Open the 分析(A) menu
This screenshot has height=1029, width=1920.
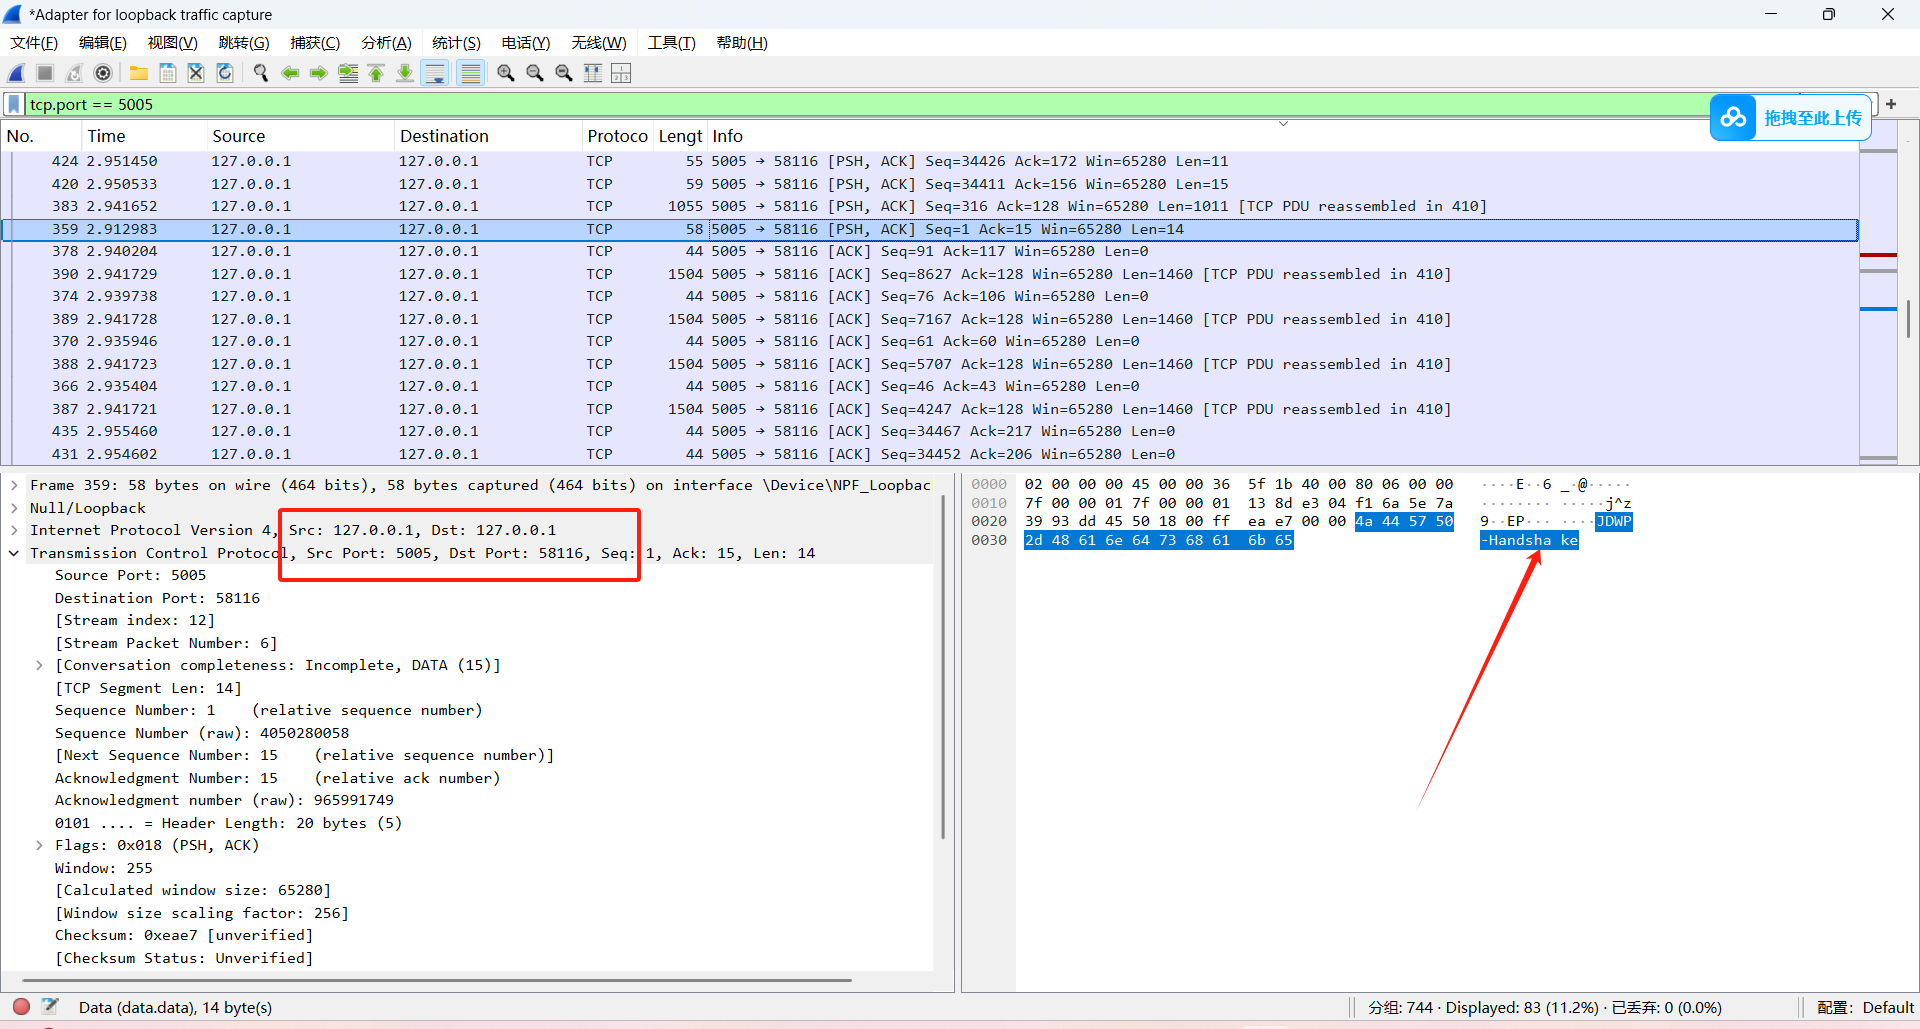[386, 43]
